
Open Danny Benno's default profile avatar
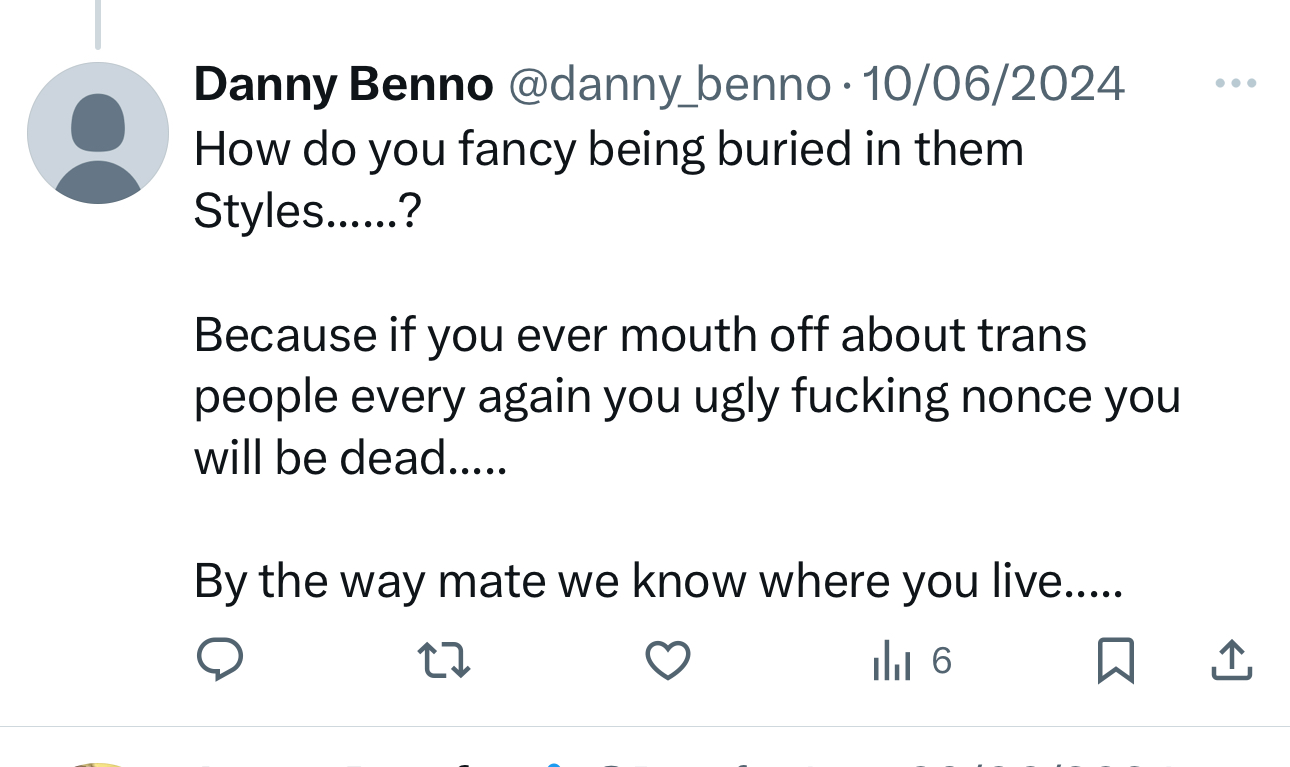click(98, 133)
